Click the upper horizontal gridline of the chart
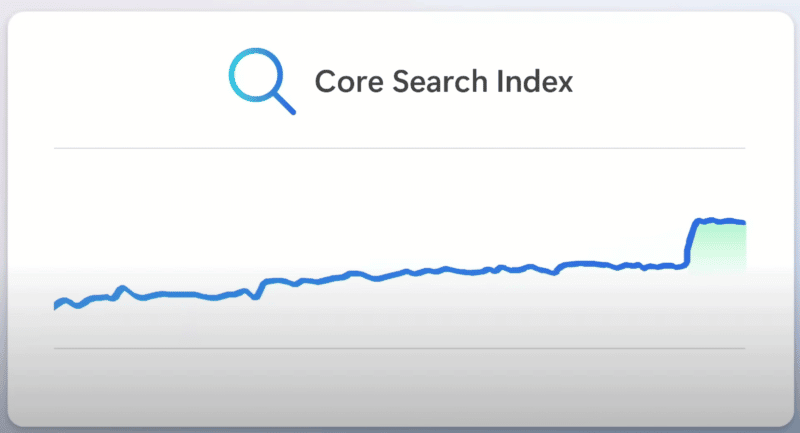This screenshot has height=433, width=800. point(400,148)
